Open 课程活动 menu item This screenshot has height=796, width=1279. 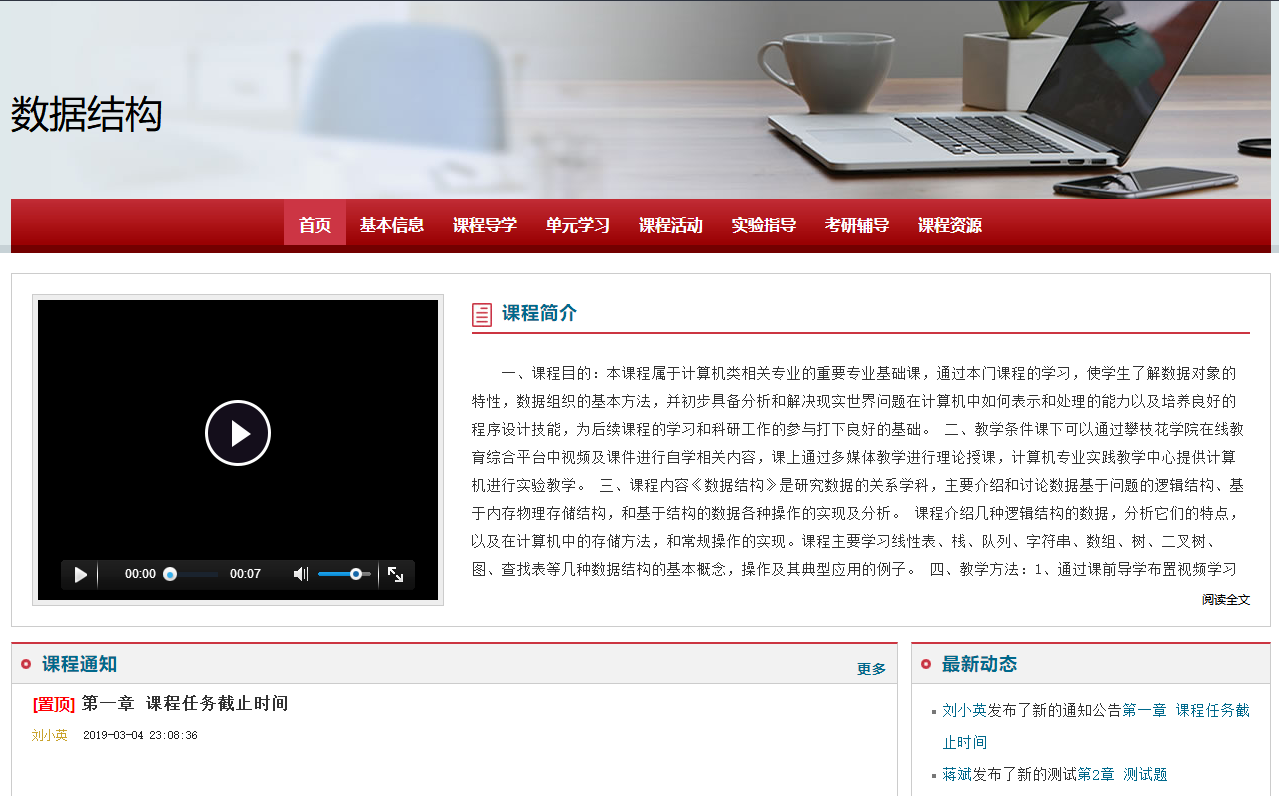click(x=671, y=225)
